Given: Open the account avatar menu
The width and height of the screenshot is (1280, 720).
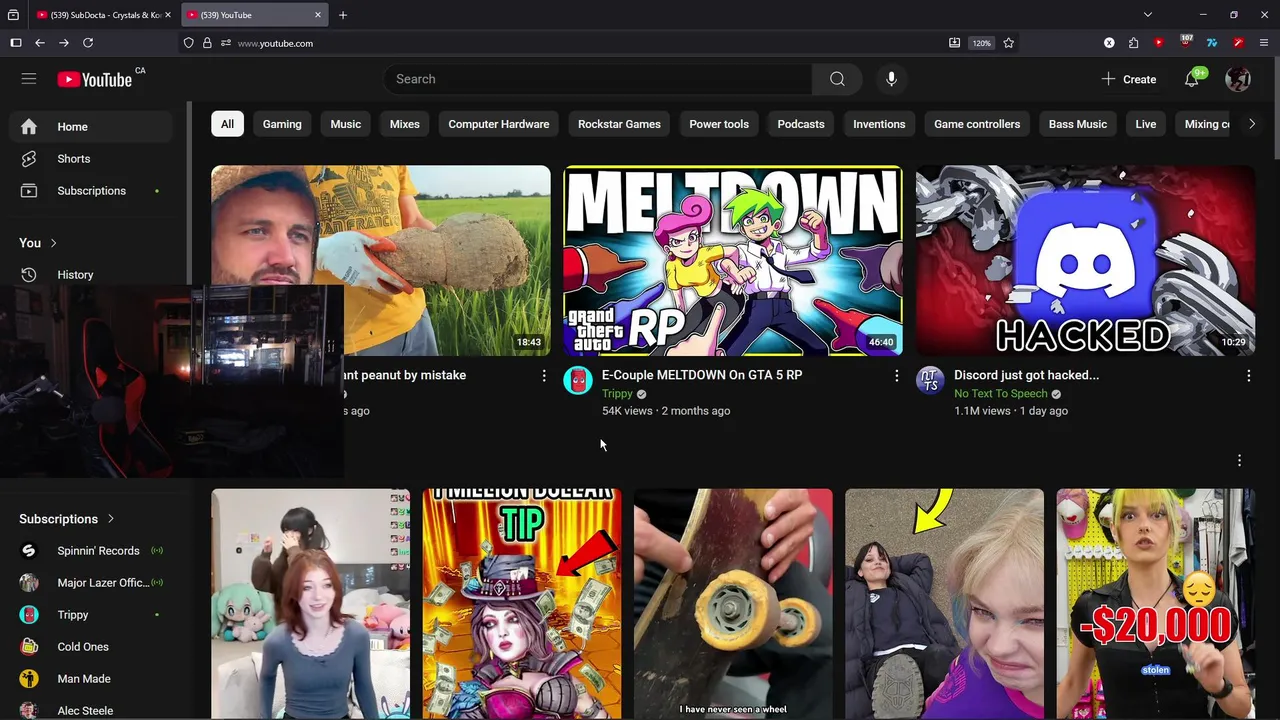Looking at the screenshot, I should tap(1238, 79).
